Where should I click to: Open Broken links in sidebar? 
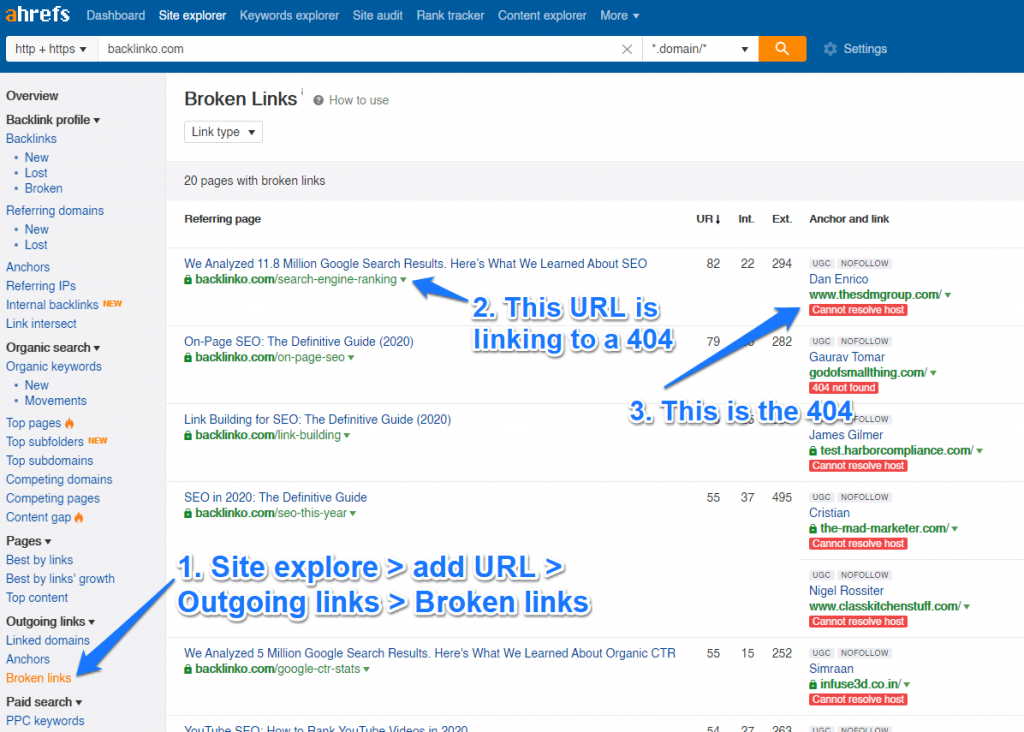click(x=39, y=678)
